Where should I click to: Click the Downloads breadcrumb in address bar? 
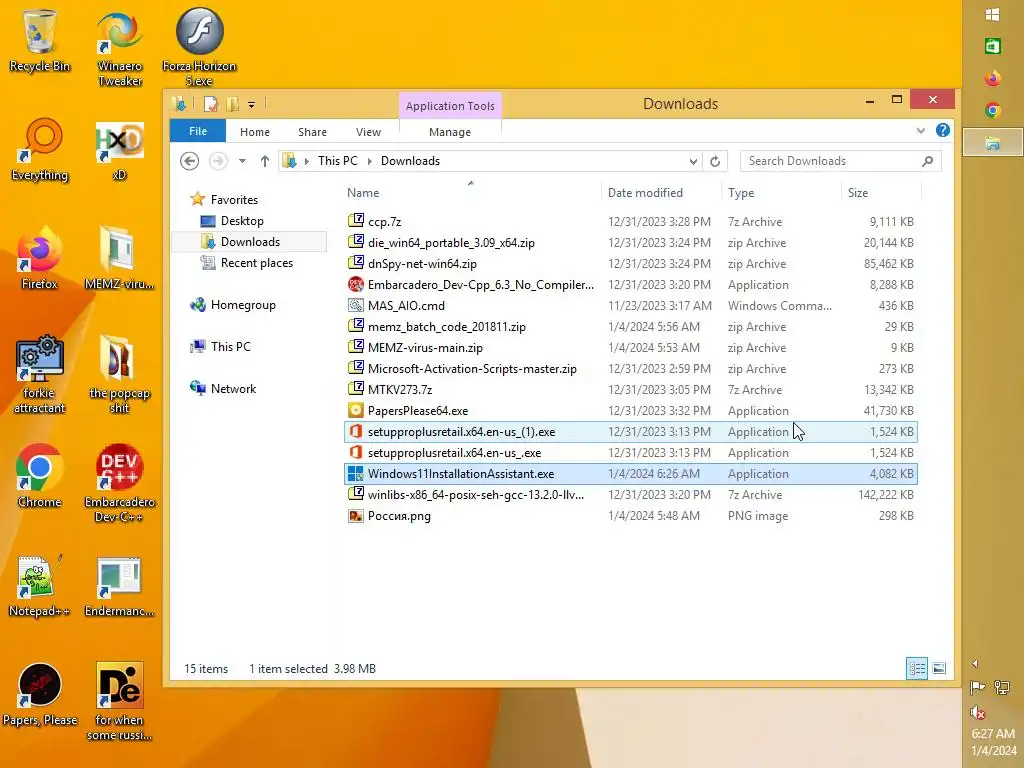tap(410, 161)
